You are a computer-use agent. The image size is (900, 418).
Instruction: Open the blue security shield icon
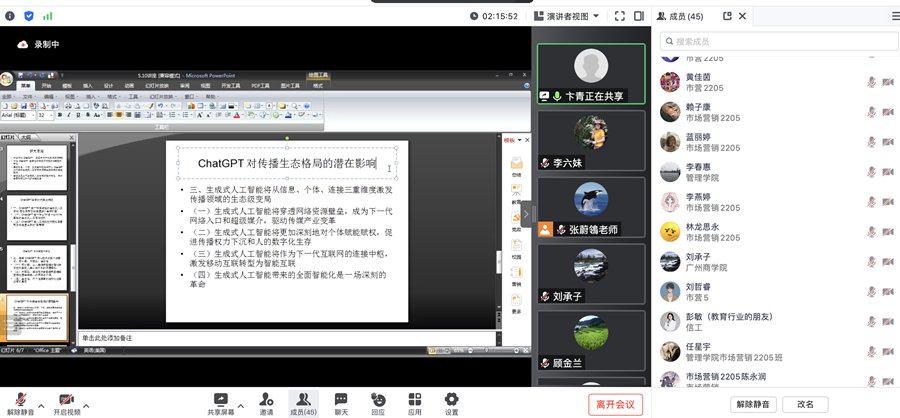pyautogui.click(x=28, y=16)
